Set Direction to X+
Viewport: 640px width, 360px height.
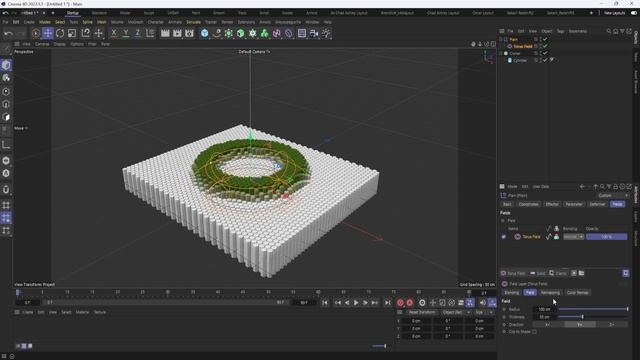click(548, 324)
